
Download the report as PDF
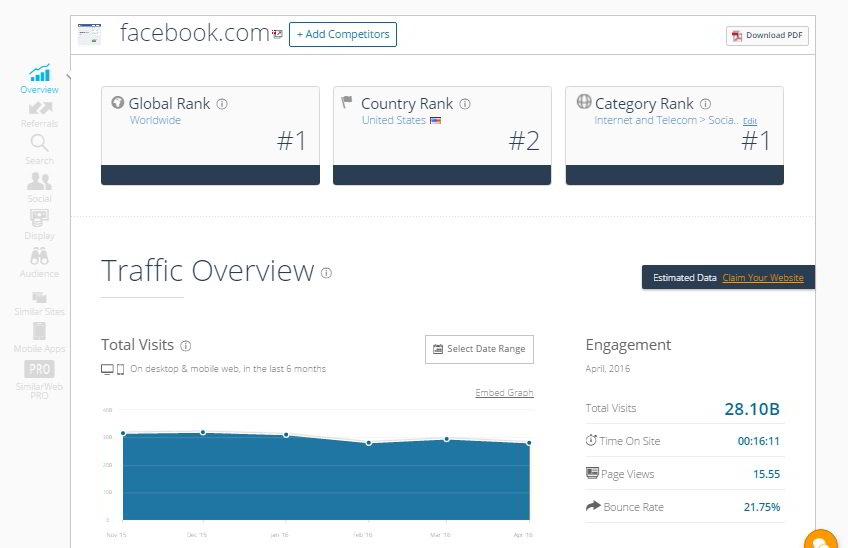click(x=767, y=36)
